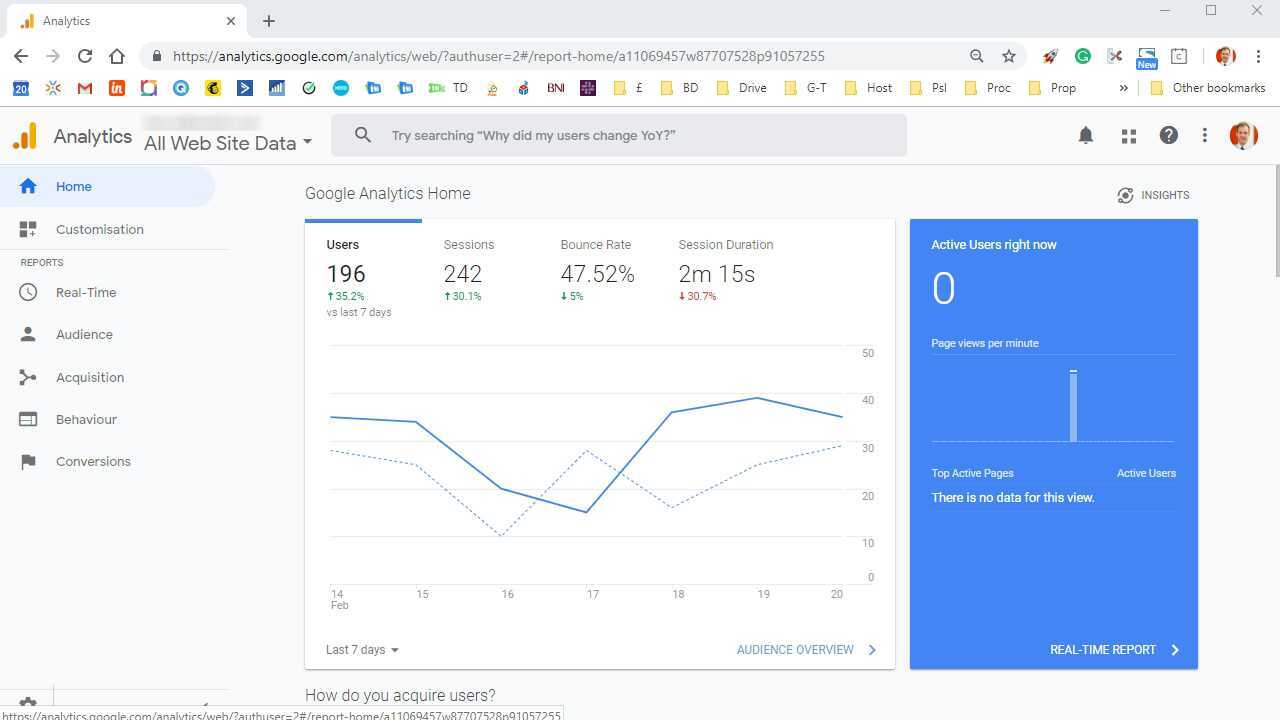This screenshot has height=720, width=1280.
Task: Select the Conversions flag icon
Action: 28,461
